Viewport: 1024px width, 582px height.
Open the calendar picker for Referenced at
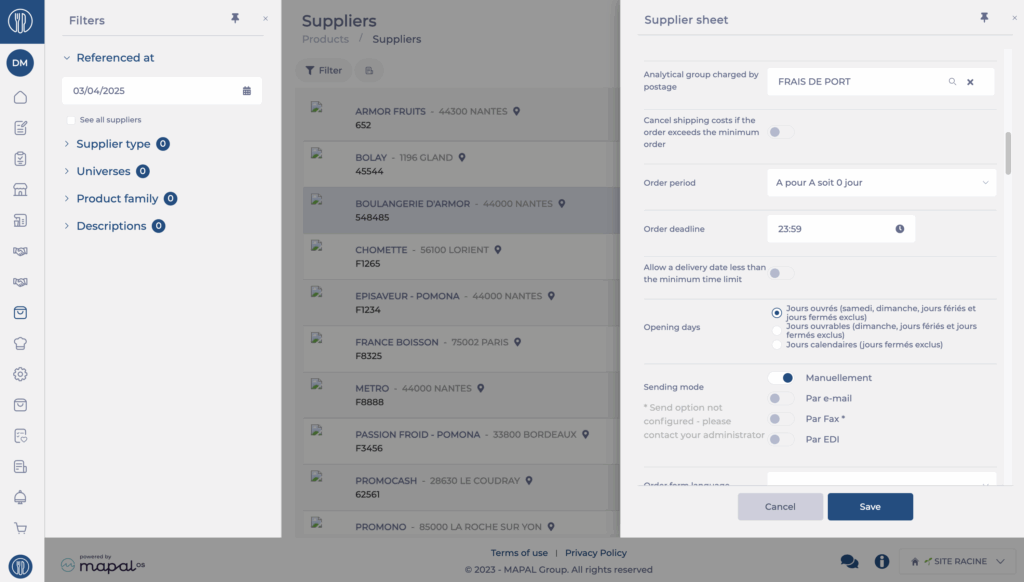247,91
